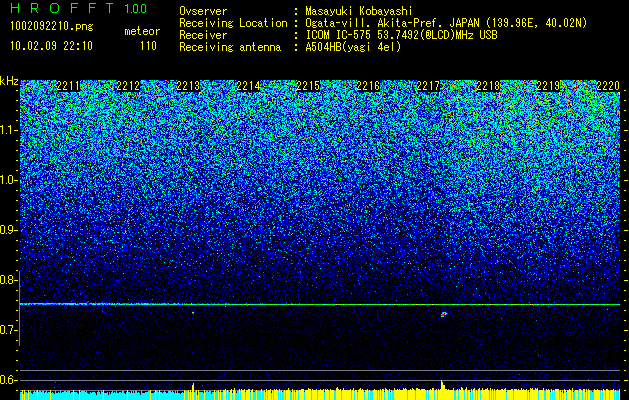This screenshot has width=629, height=400.
Task: Click the date stamp 10.02.09 22:10
Action: pos(51,46)
